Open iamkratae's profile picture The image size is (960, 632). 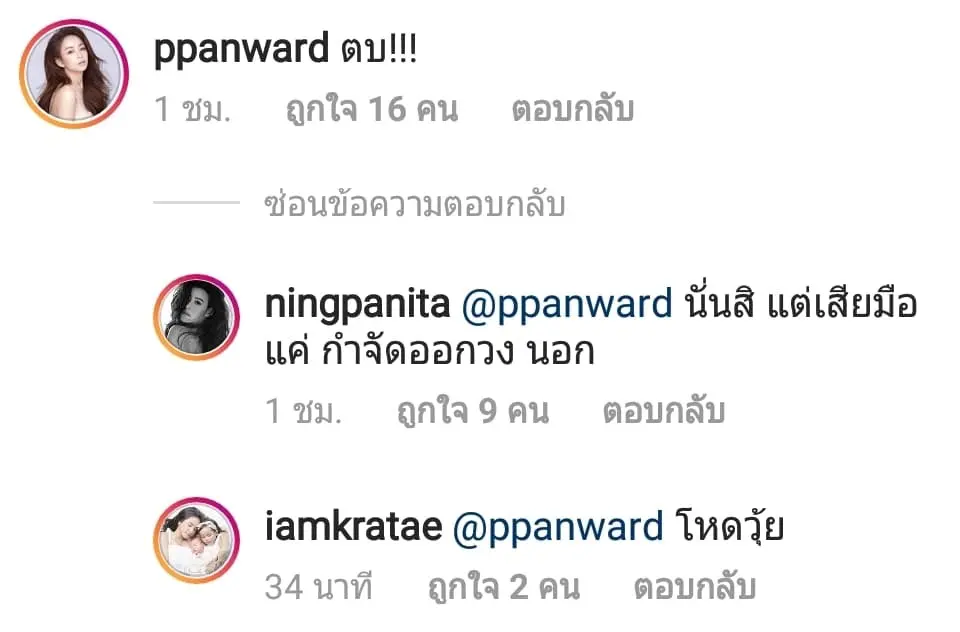[197, 540]
